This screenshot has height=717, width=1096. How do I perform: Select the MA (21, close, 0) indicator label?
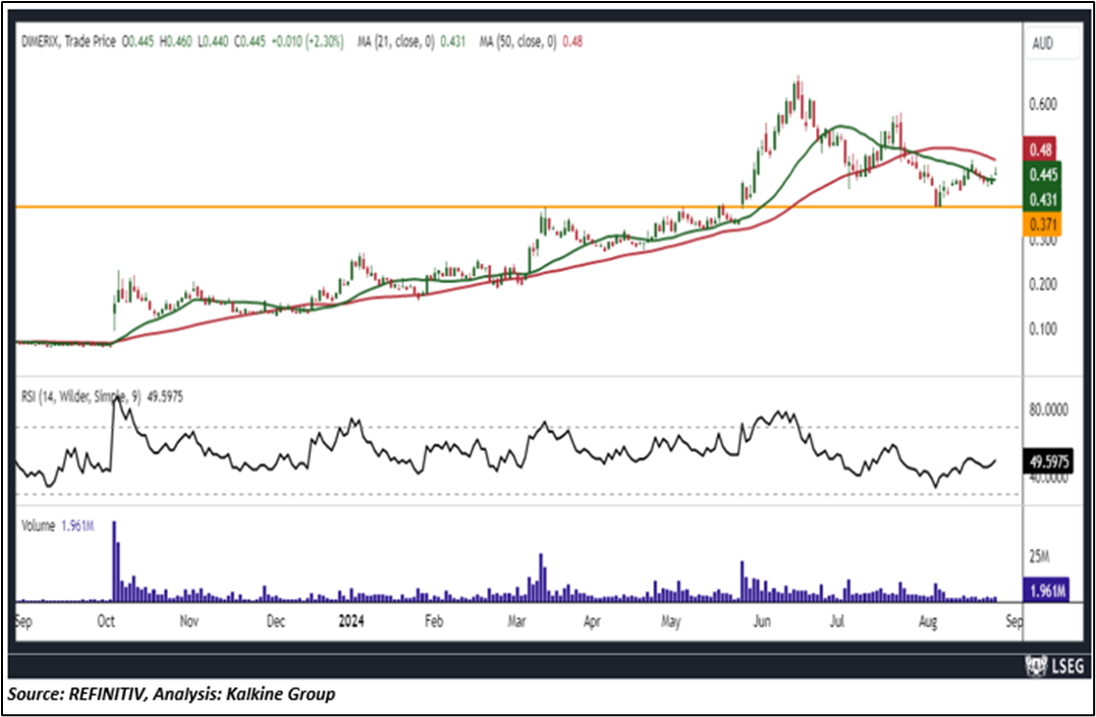pyautogui.click(x=396, y=42)
